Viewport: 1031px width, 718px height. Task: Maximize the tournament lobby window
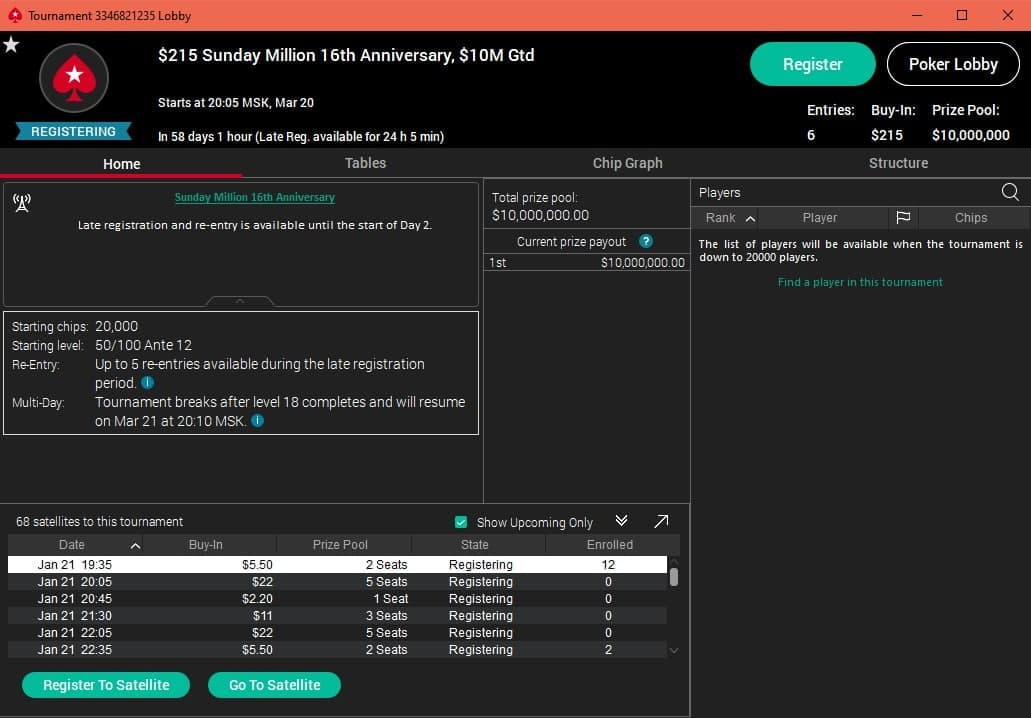tap(961, 15)
